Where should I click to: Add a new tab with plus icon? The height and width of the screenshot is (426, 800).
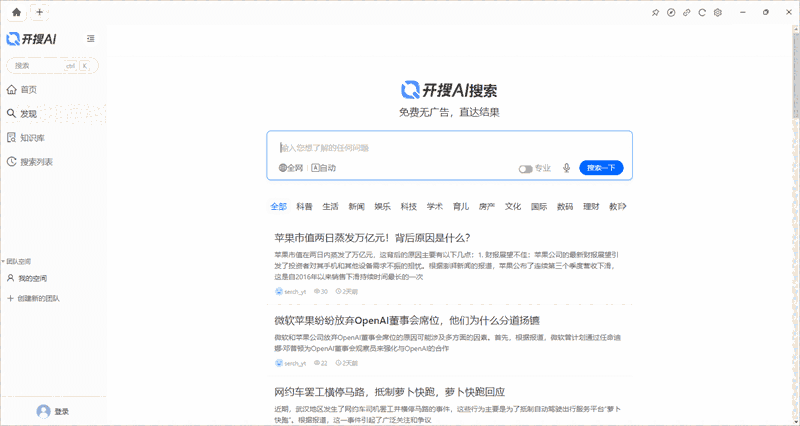tap(39, 12)
